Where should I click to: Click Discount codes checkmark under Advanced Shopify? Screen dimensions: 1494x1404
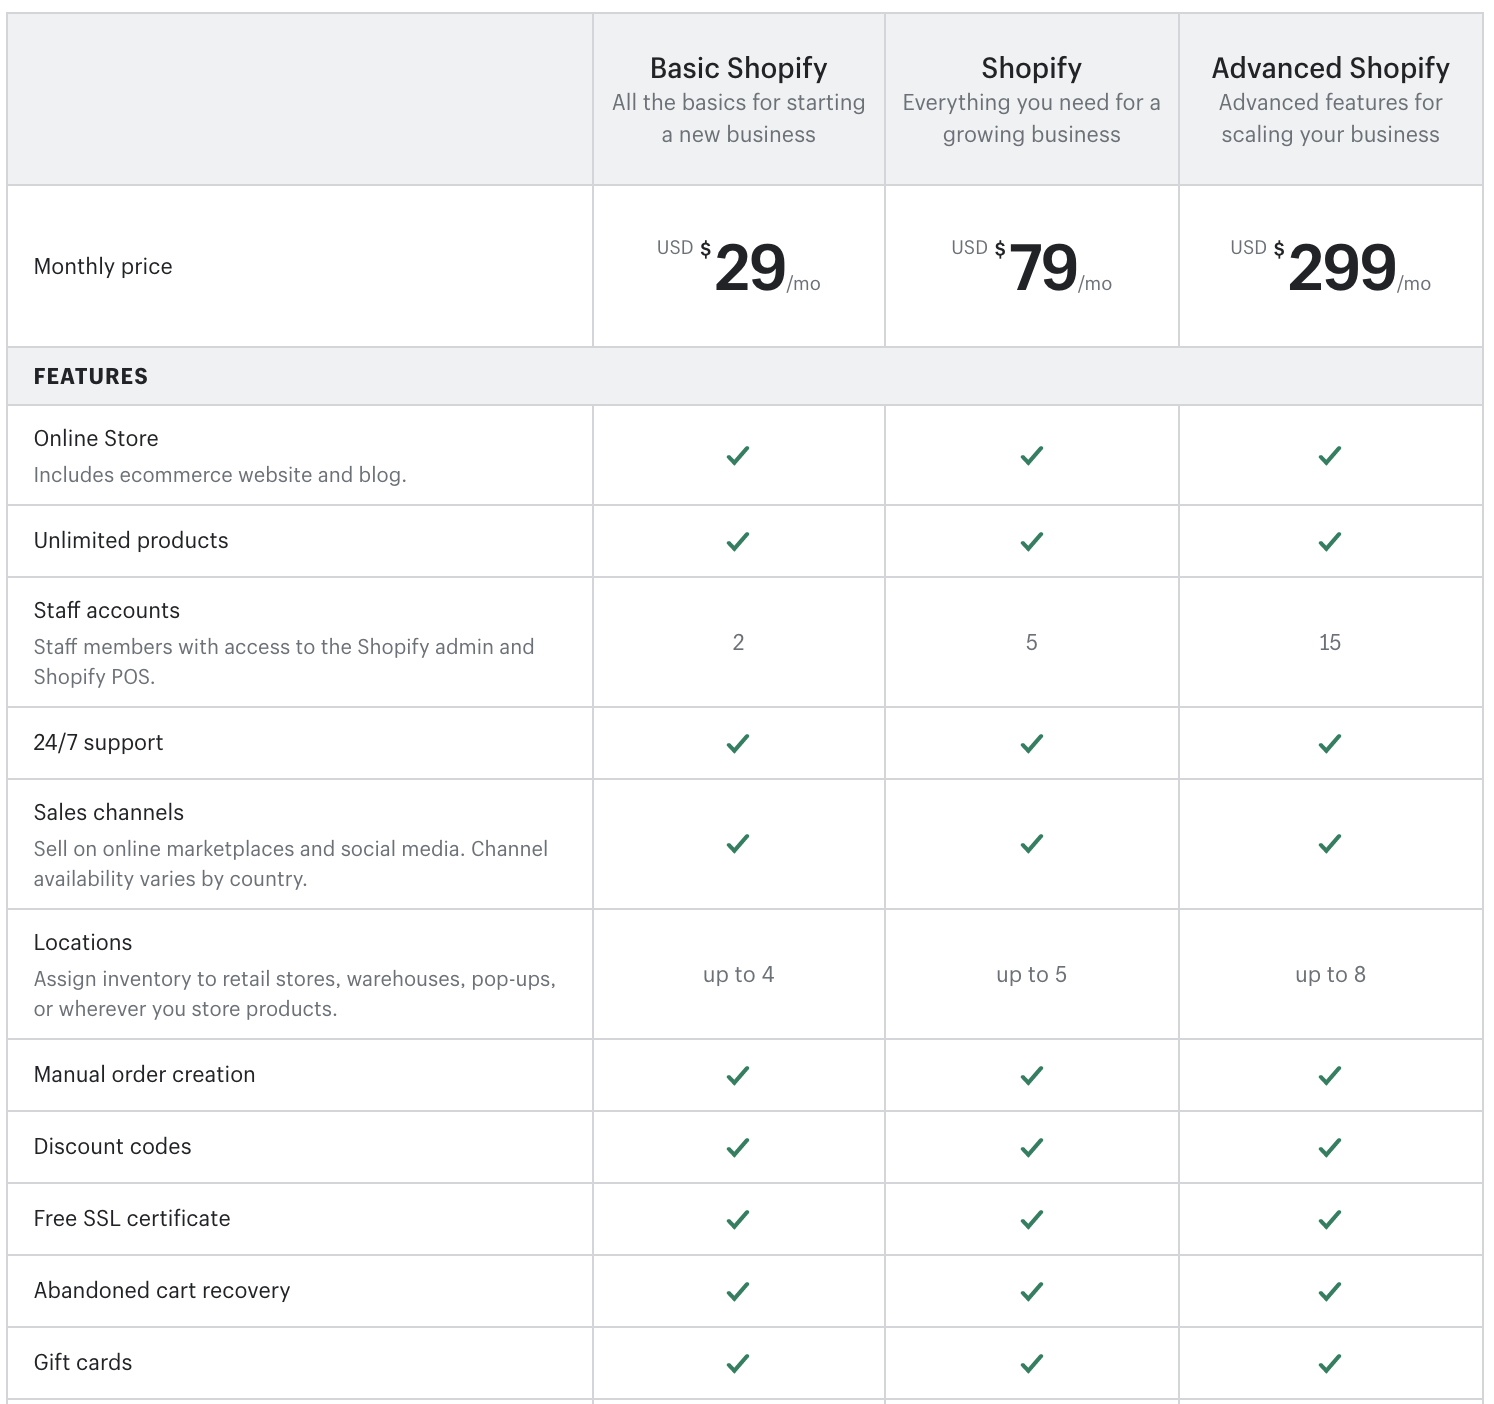click(x=1329, y=1148)
